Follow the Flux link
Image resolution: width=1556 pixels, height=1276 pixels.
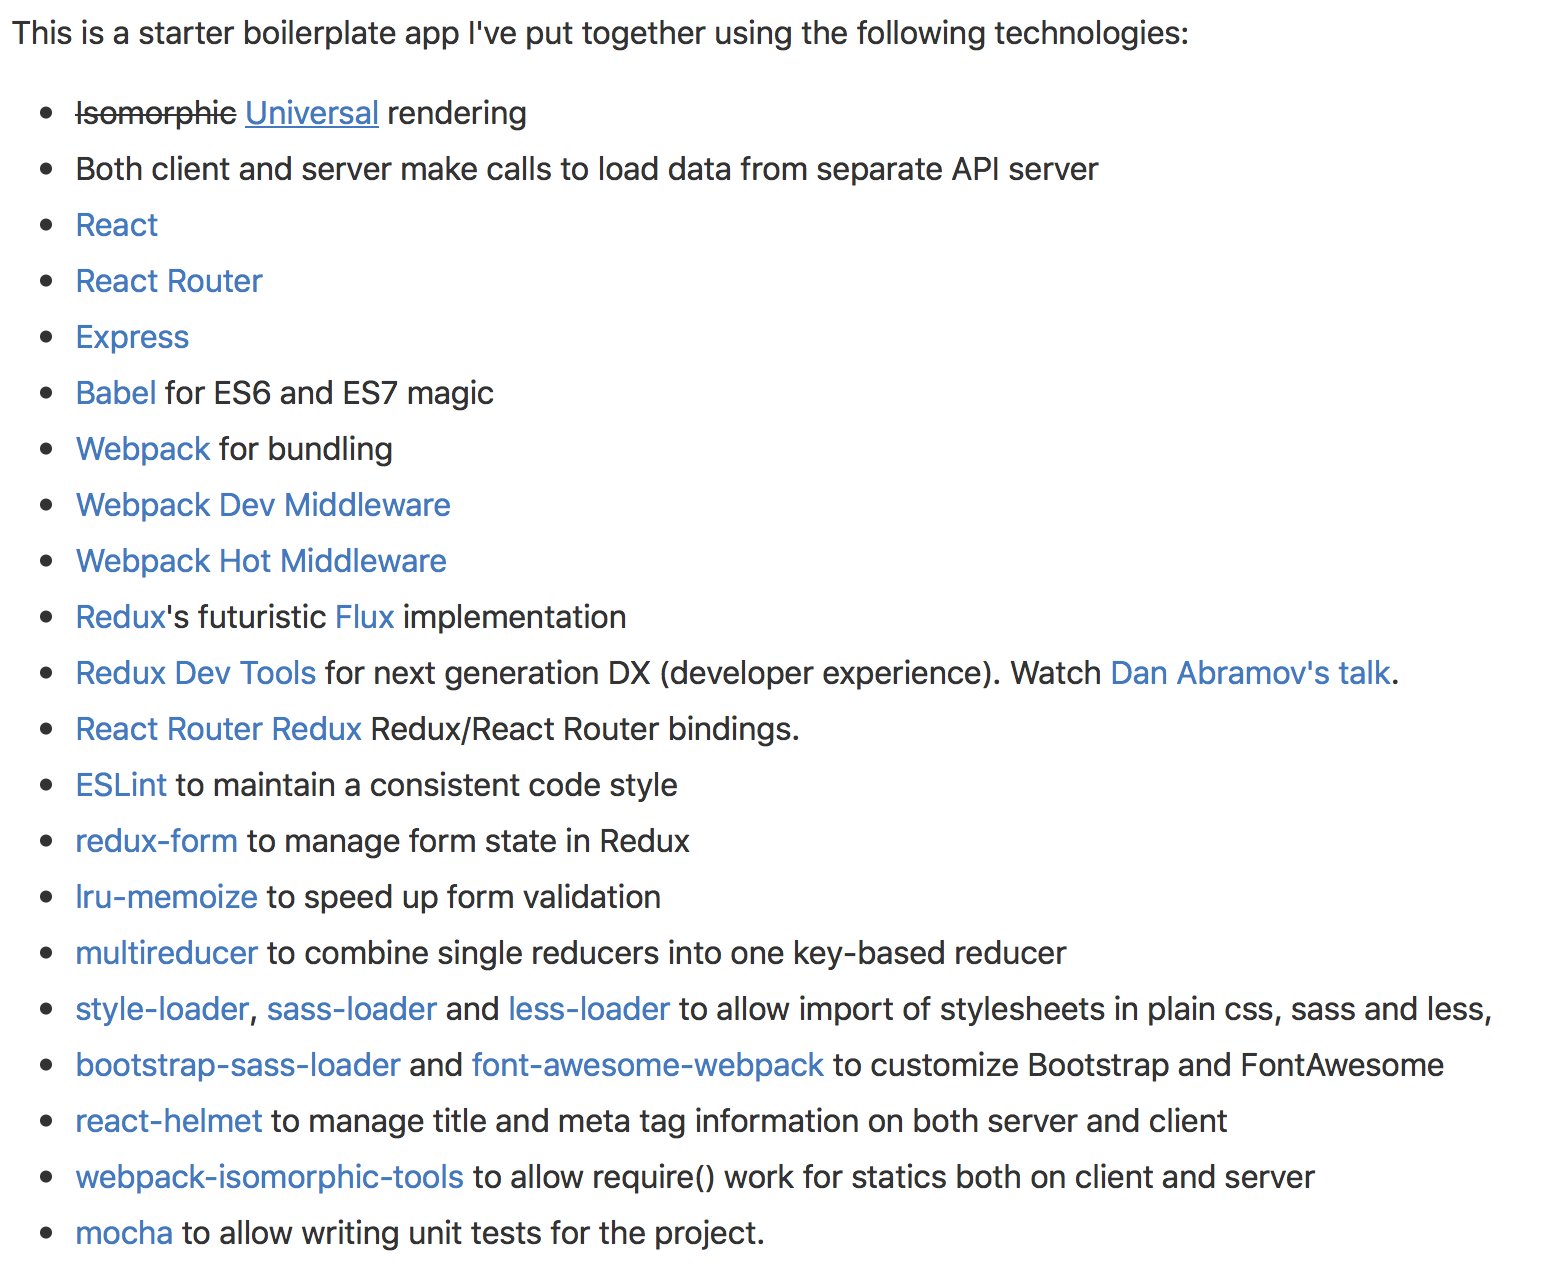(x=365, y=617)
